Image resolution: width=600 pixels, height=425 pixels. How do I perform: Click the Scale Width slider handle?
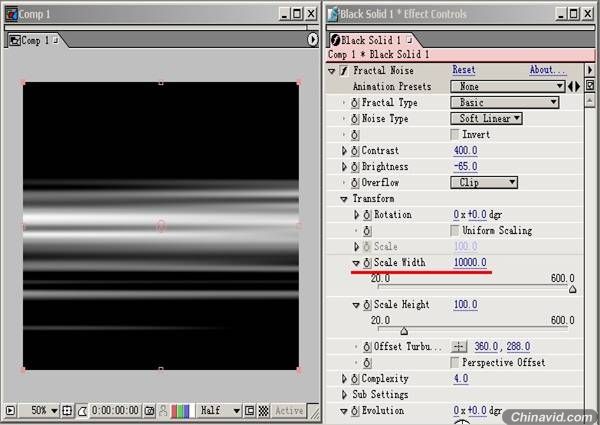click(572, 290)
